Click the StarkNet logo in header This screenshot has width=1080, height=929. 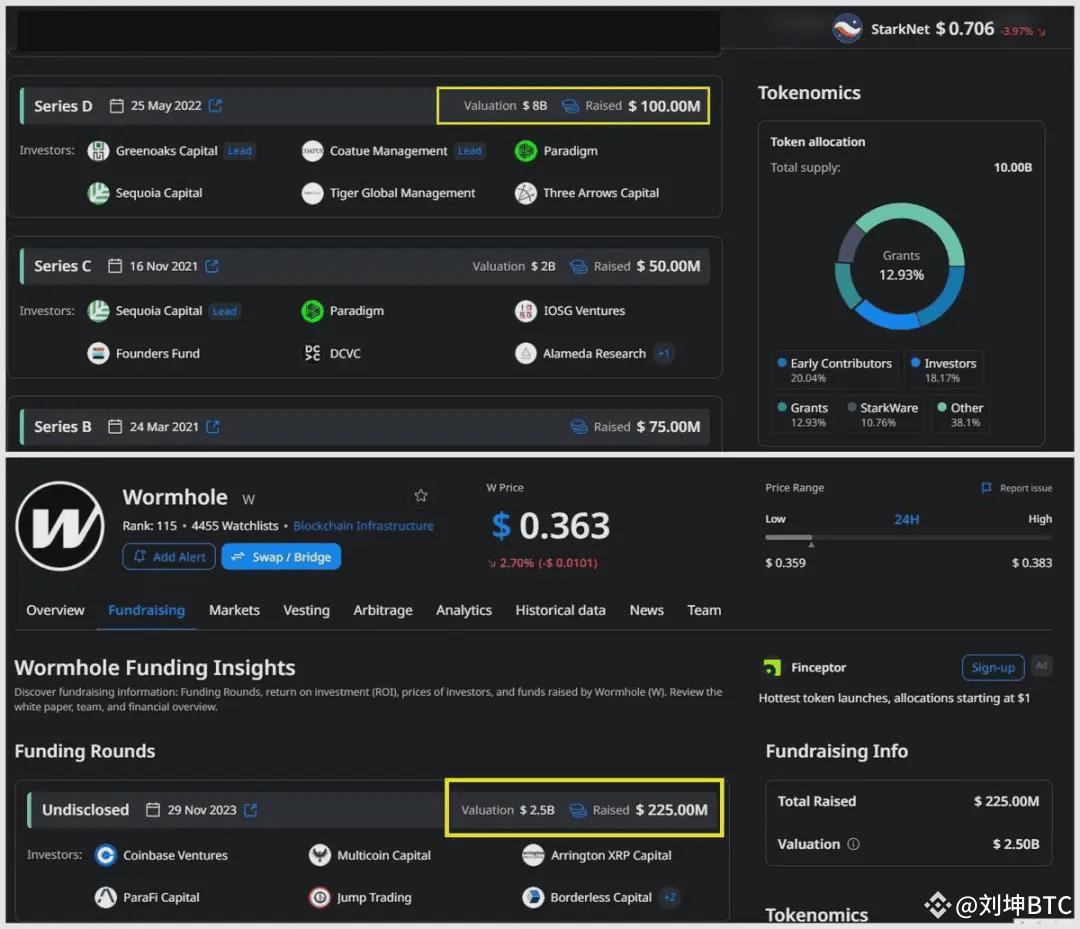coord(847,29)
